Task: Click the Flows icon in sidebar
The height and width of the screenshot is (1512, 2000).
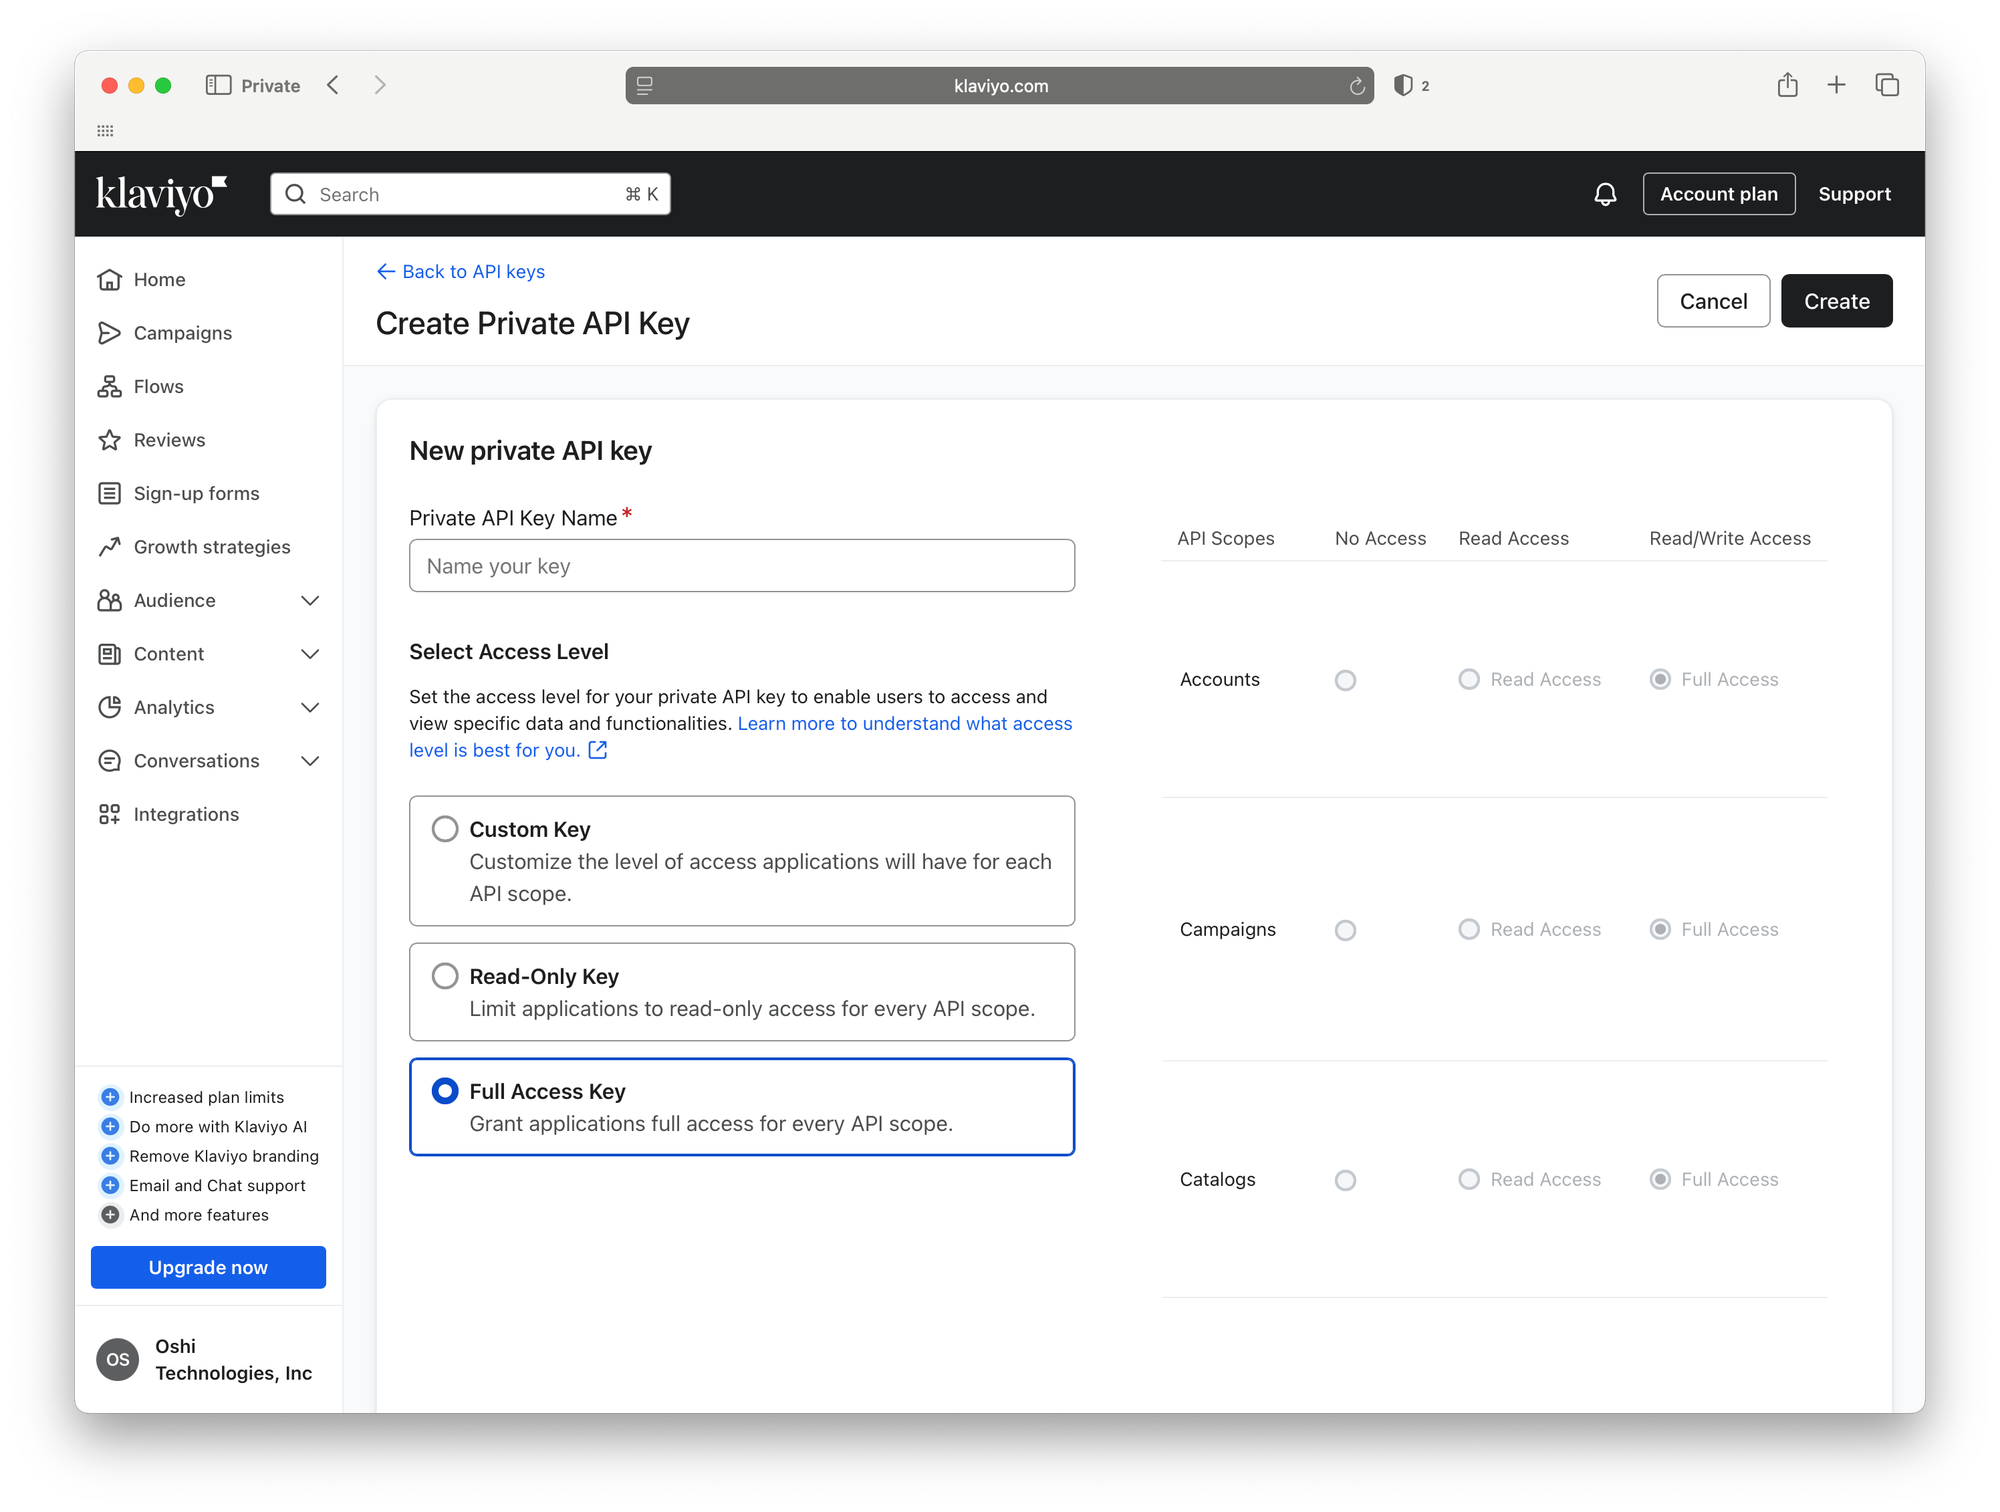Action: click(110, 387)
